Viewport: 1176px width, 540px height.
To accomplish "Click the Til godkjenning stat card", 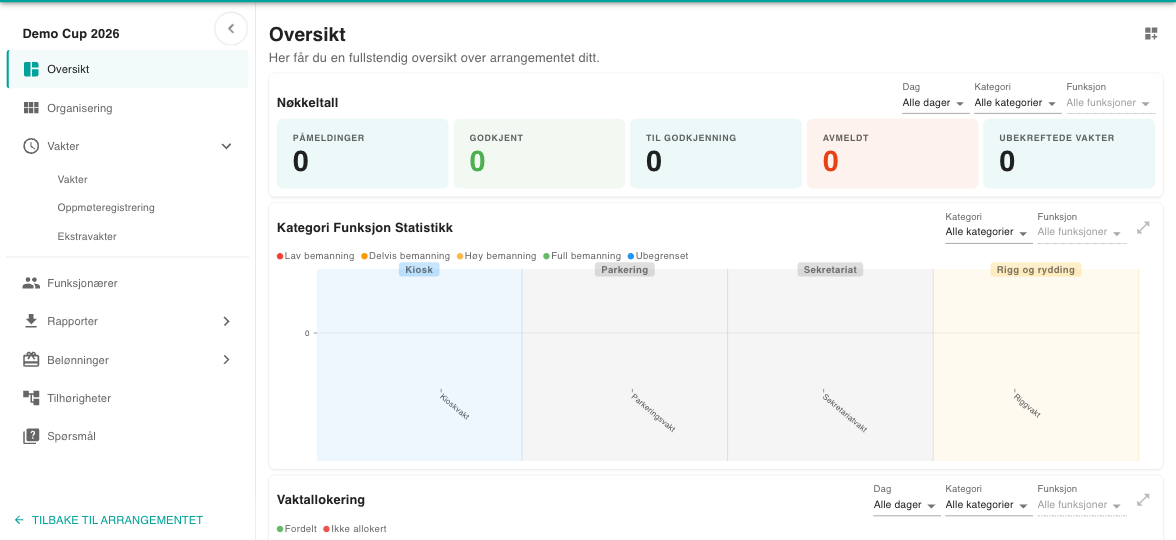I will [x=716, y=153].
